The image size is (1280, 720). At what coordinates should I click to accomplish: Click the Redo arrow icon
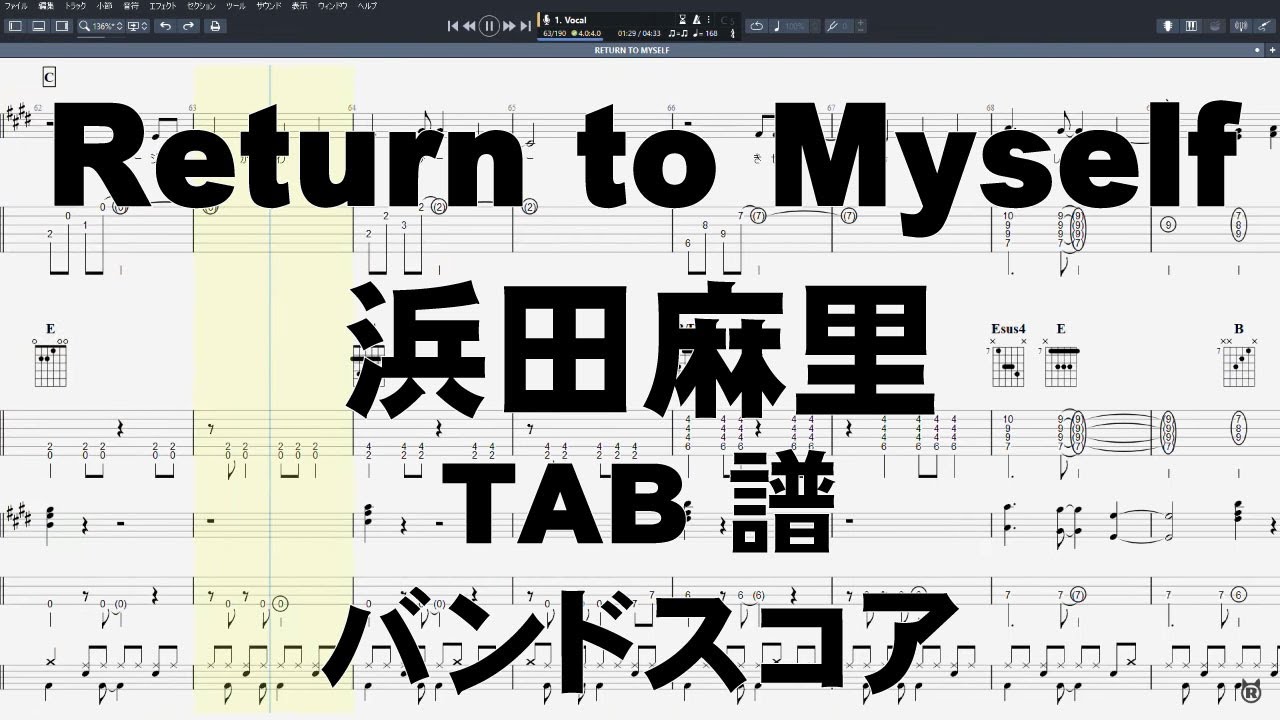click(x=189, y=26)
